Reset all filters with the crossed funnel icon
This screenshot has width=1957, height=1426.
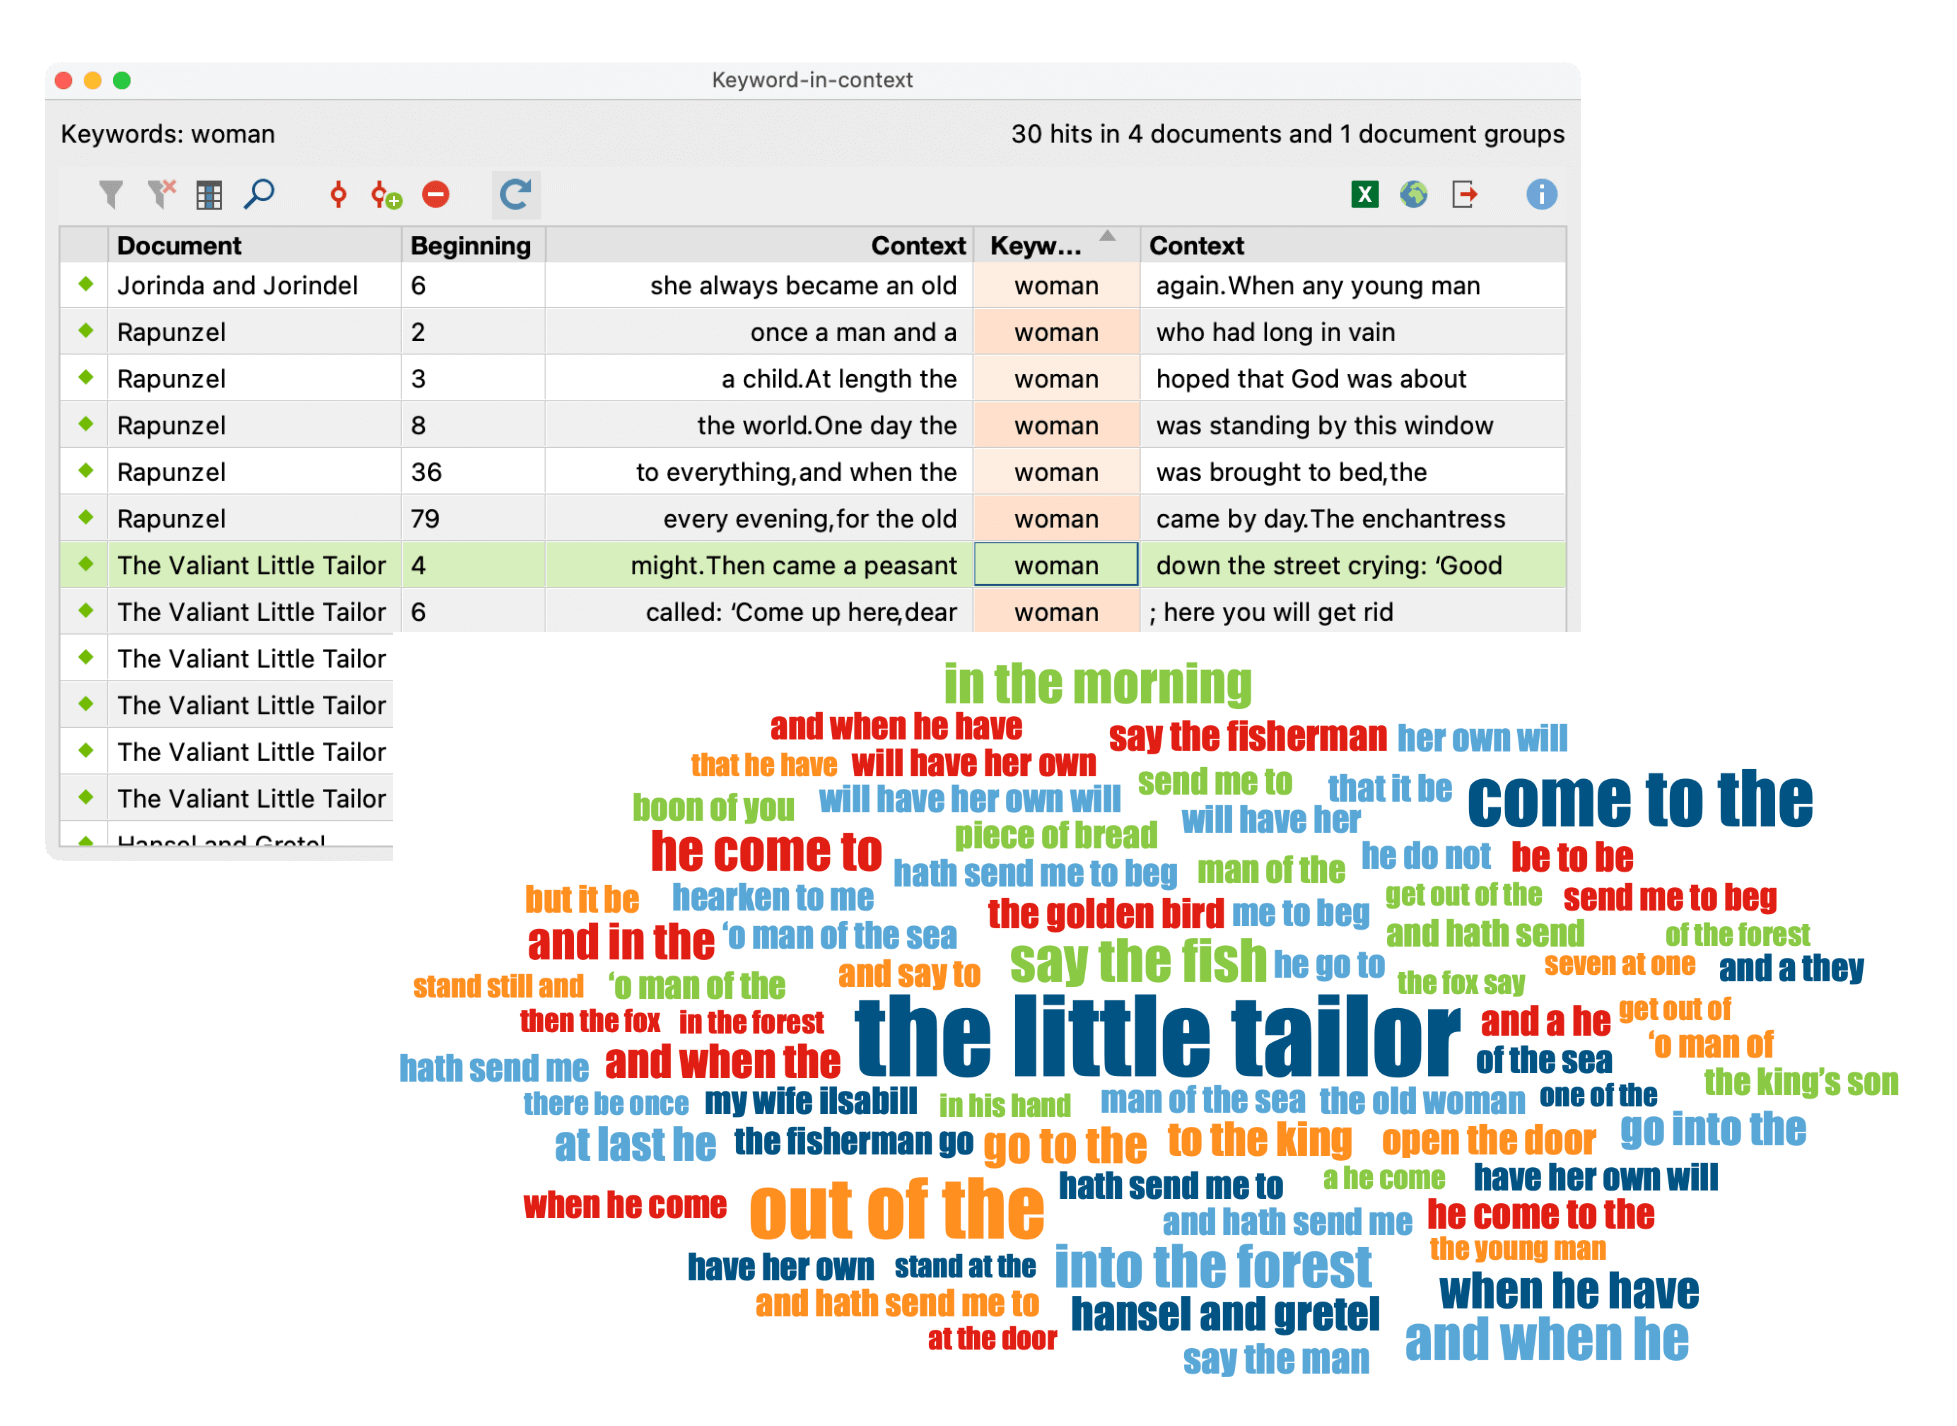tap(160, 194)
